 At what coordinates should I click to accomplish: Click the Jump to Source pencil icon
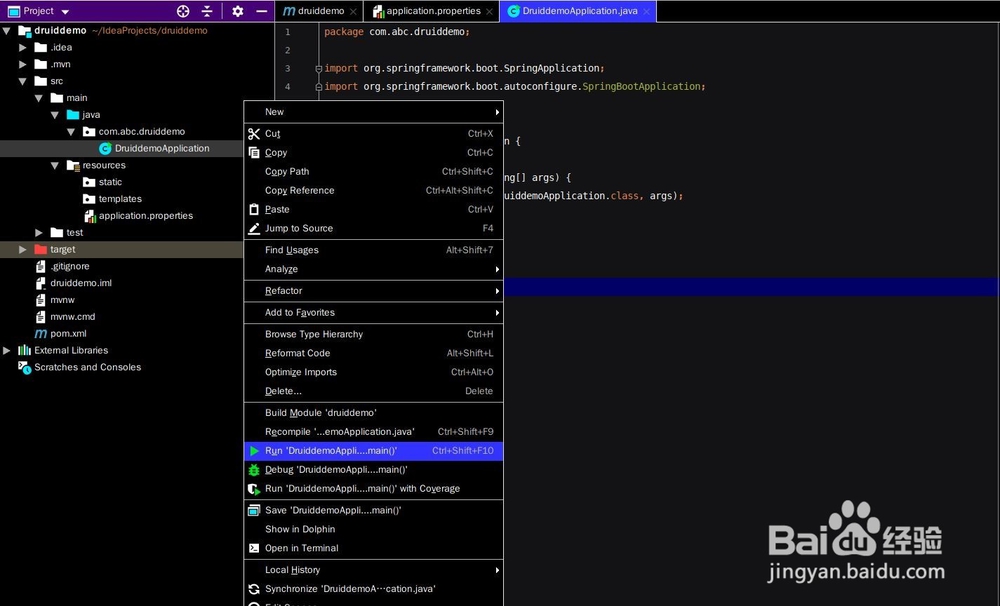[x=254, y=228]
